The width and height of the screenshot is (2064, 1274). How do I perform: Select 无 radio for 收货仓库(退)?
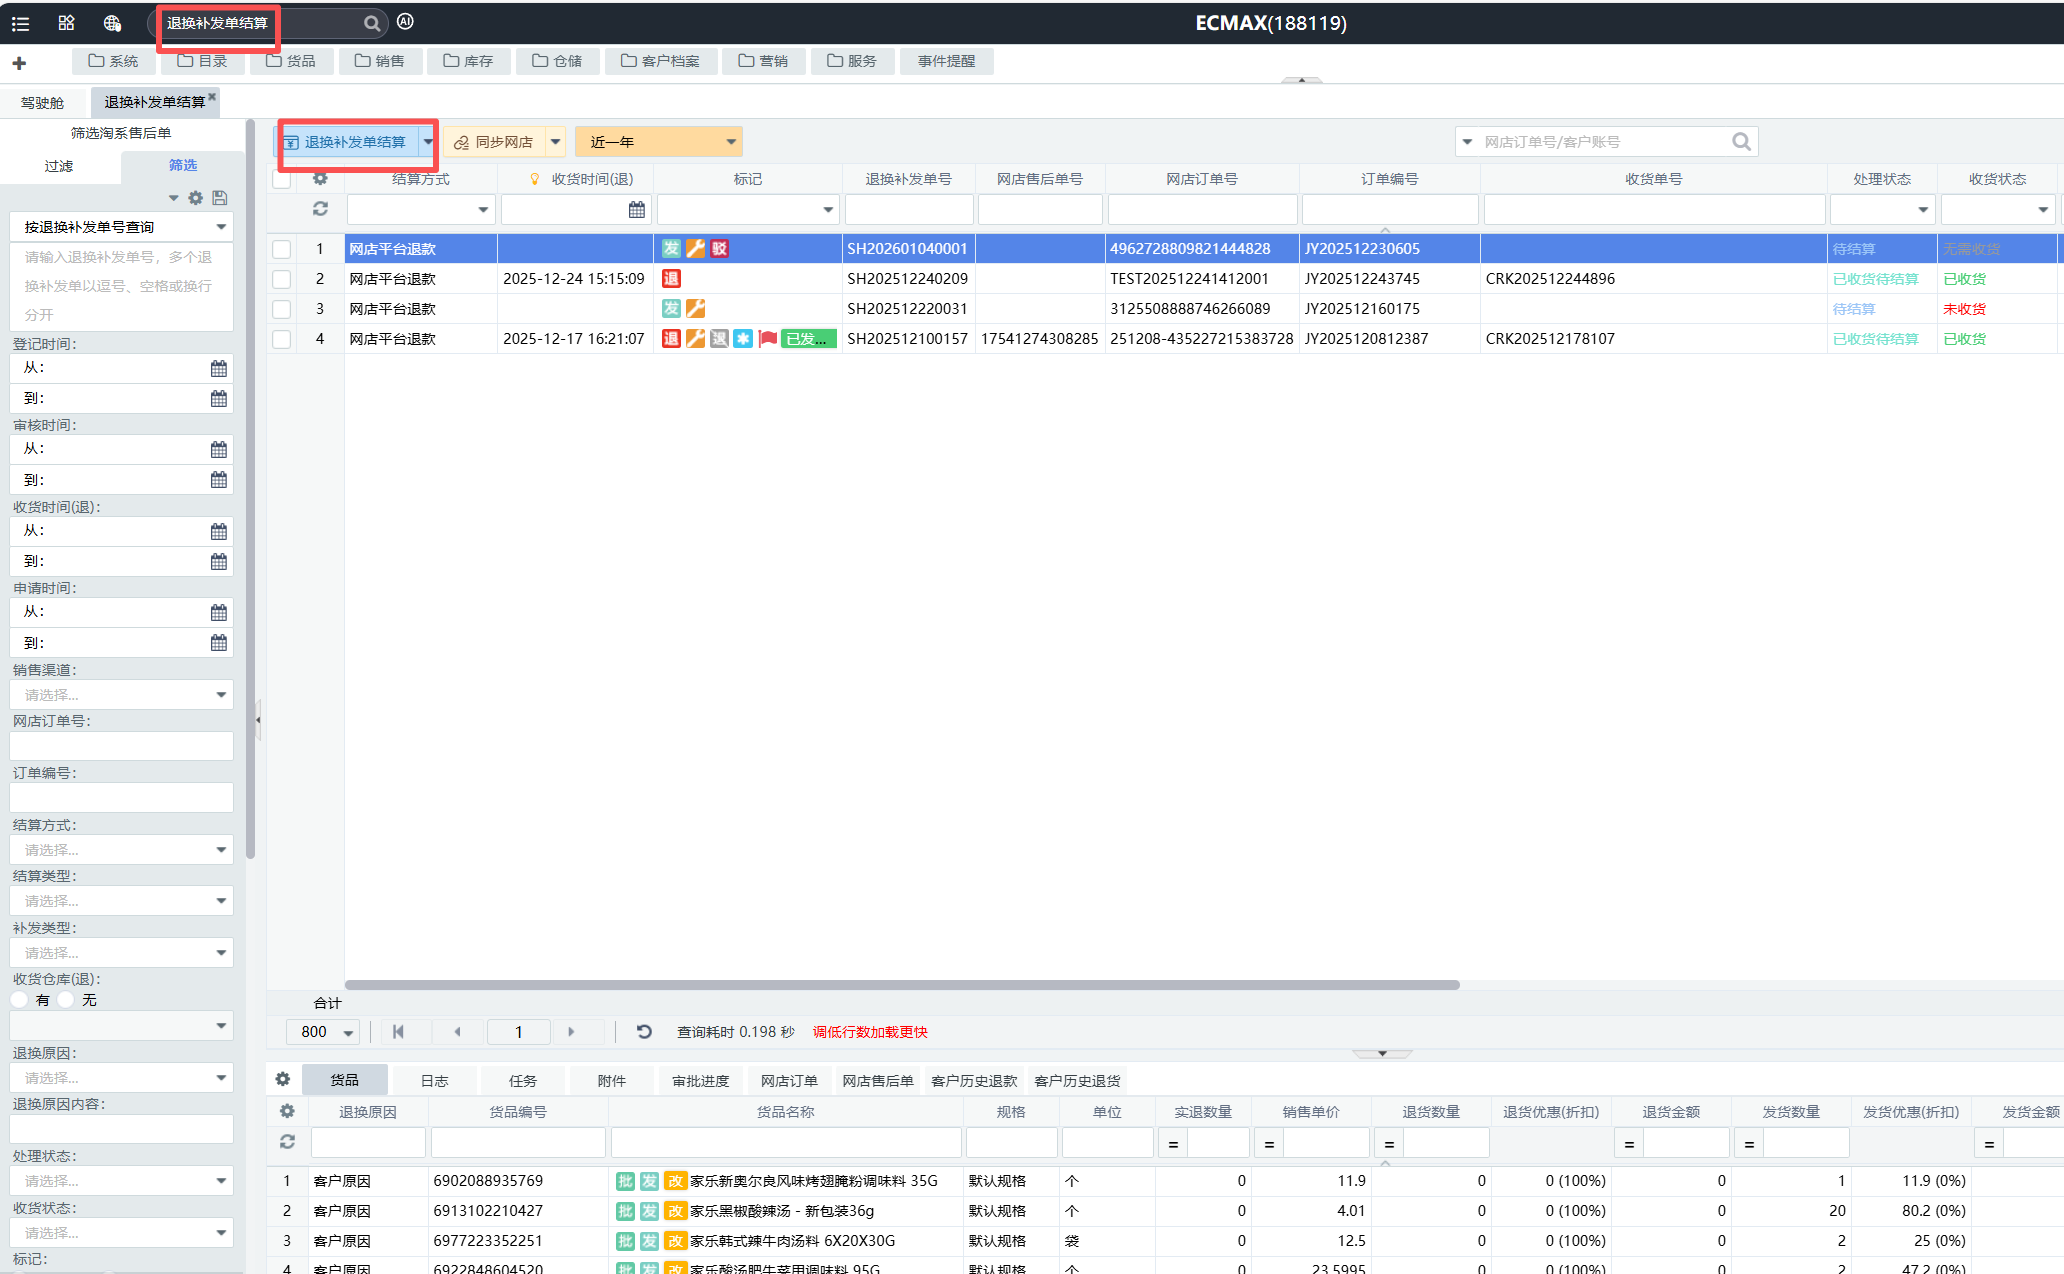pyautogui.click(x=66, y=1000)
